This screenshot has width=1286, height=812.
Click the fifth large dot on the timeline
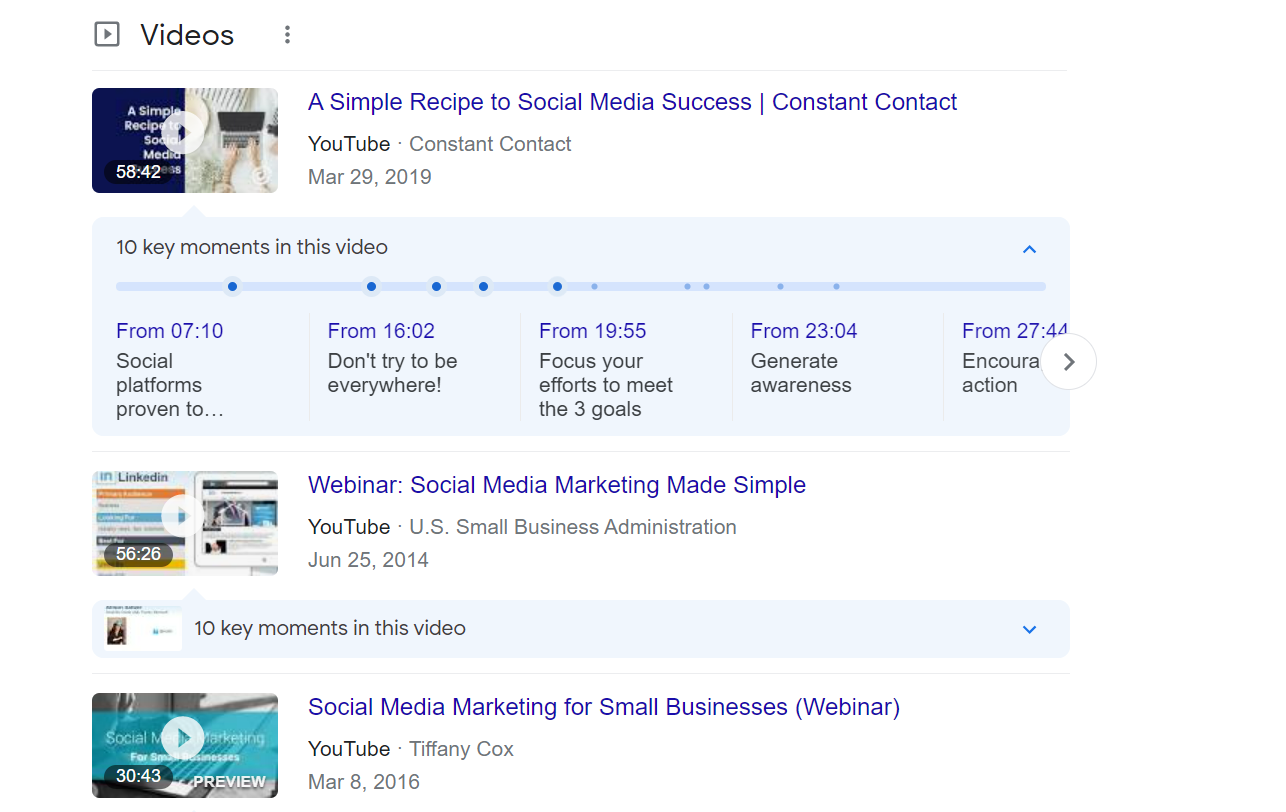click(x=557, y=287)
